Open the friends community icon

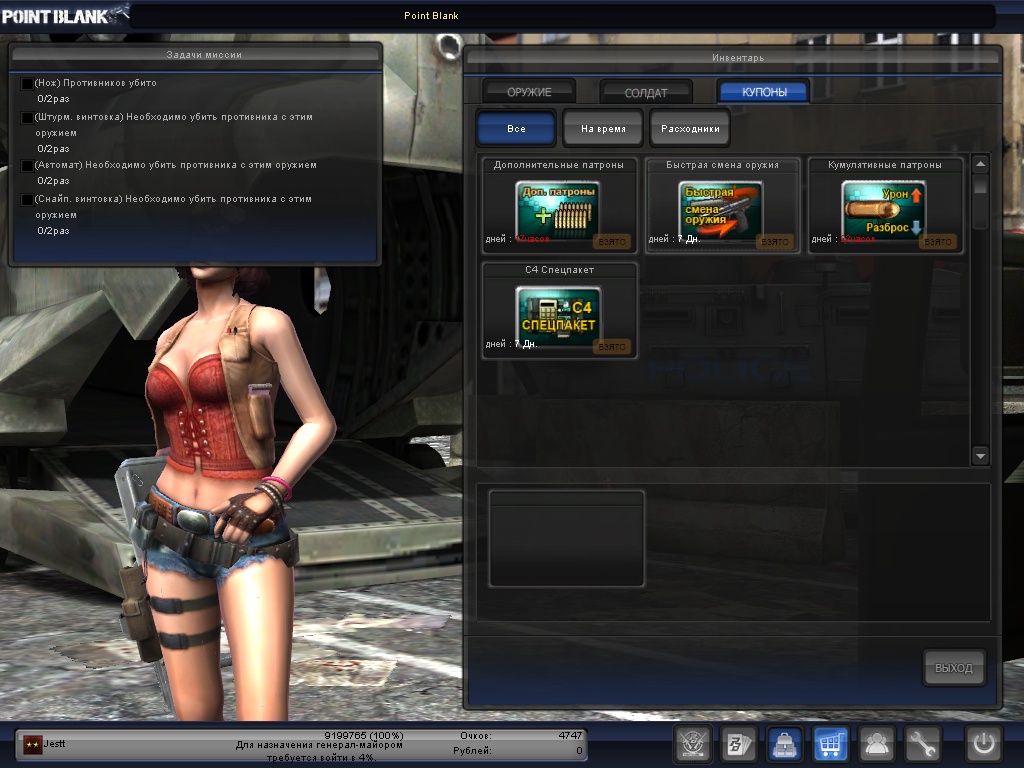click(876, 744)
